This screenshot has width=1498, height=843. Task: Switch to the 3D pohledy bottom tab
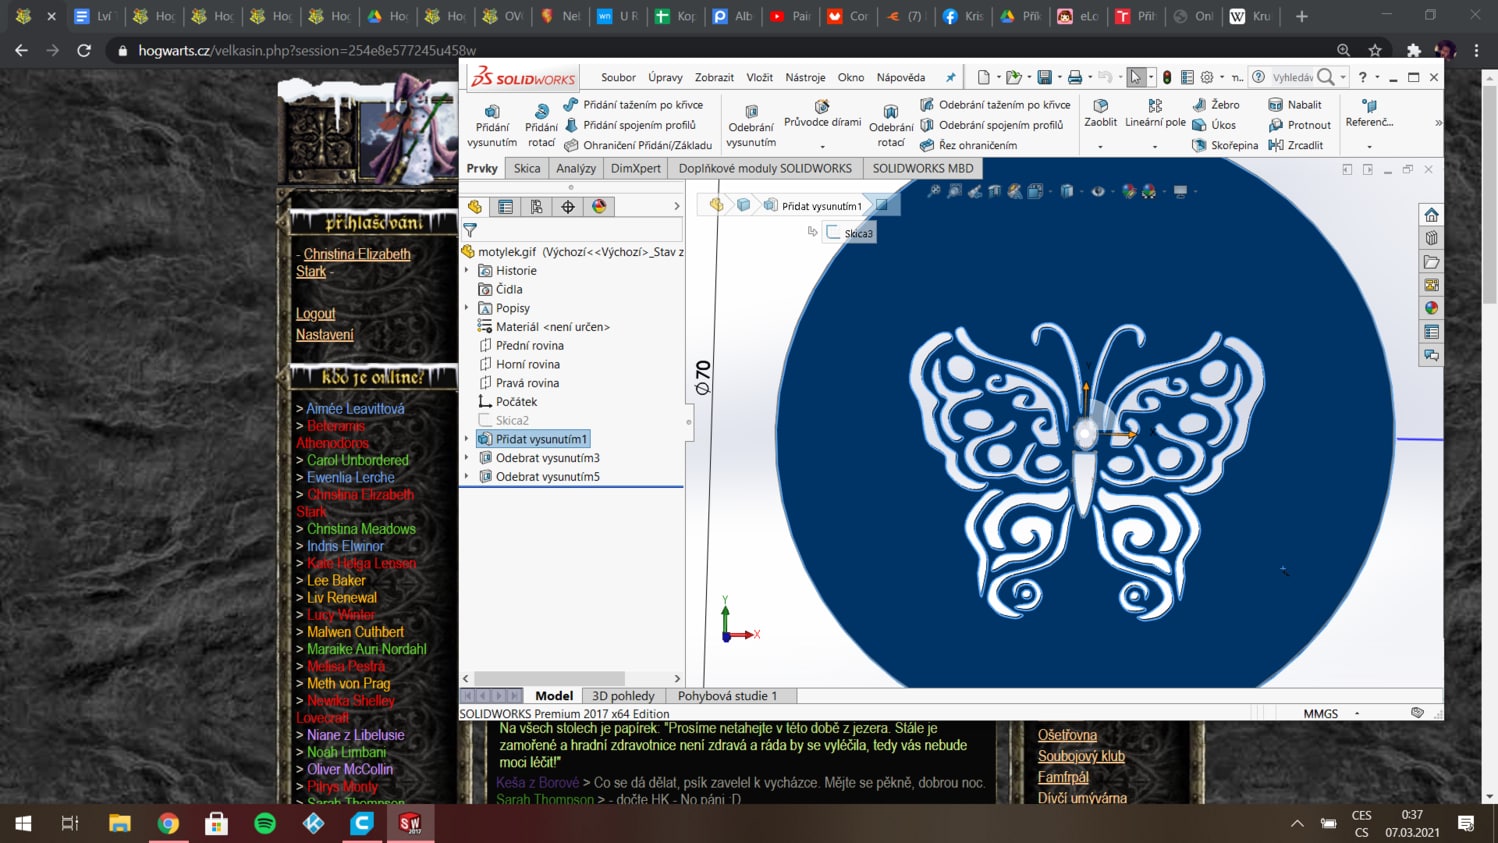623,696
